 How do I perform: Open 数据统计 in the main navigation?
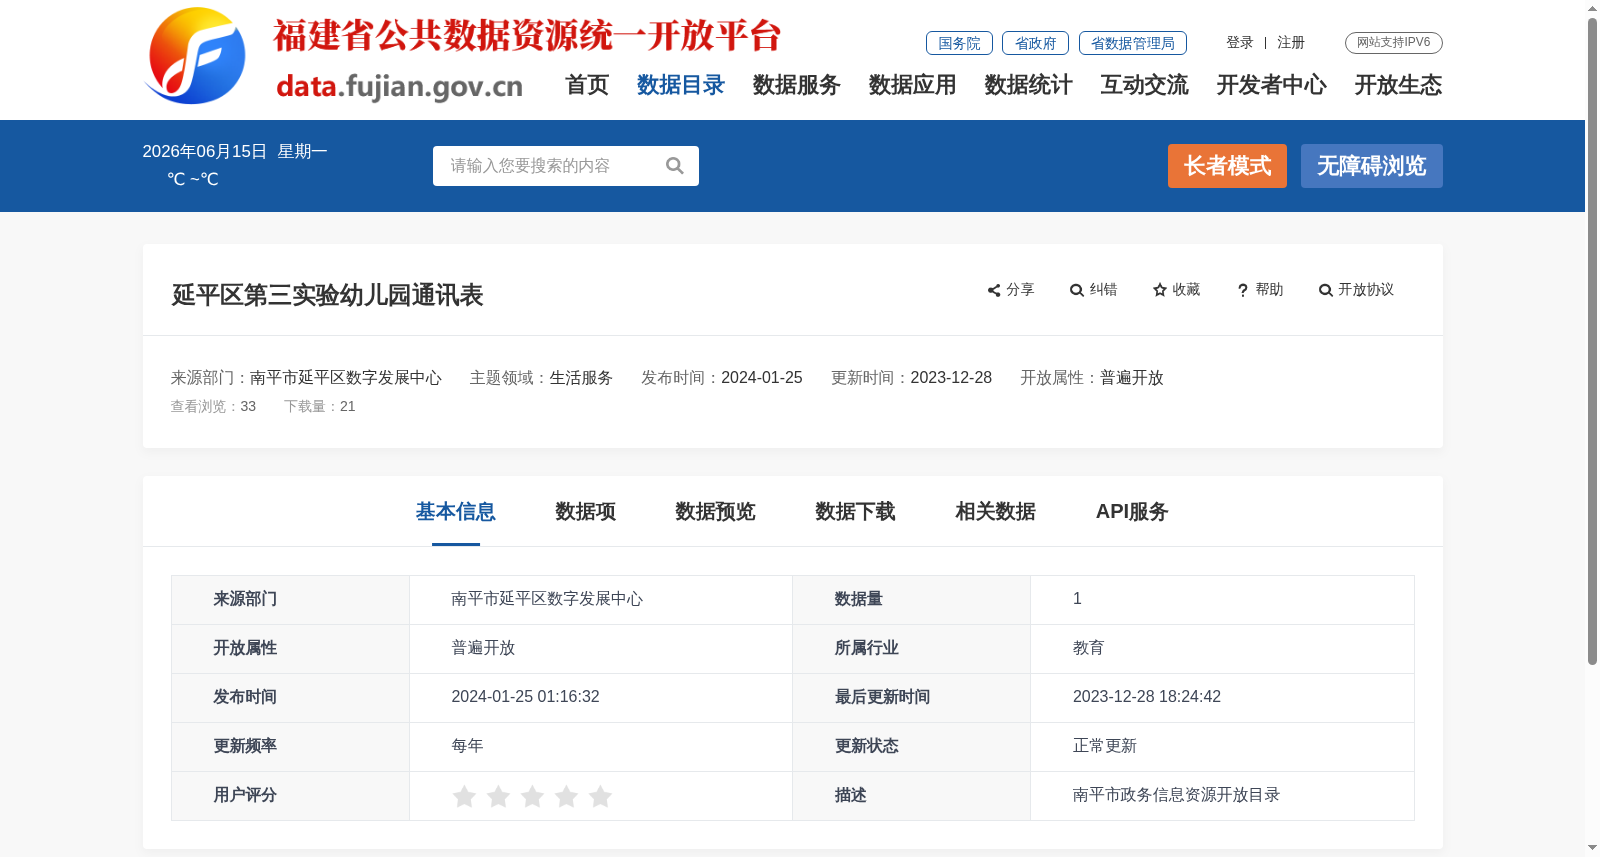(x=1029, y=85)
